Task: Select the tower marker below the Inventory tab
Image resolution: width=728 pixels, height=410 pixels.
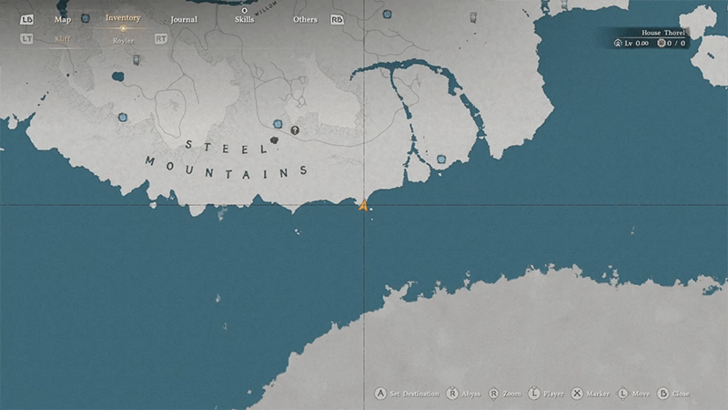Action: click(136, 60)
